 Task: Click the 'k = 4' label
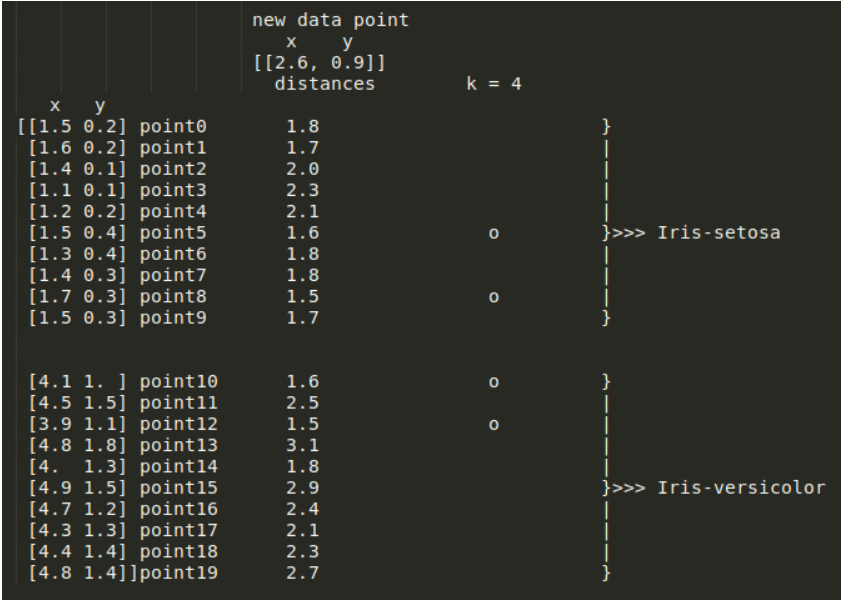click(x=494, y=84)
